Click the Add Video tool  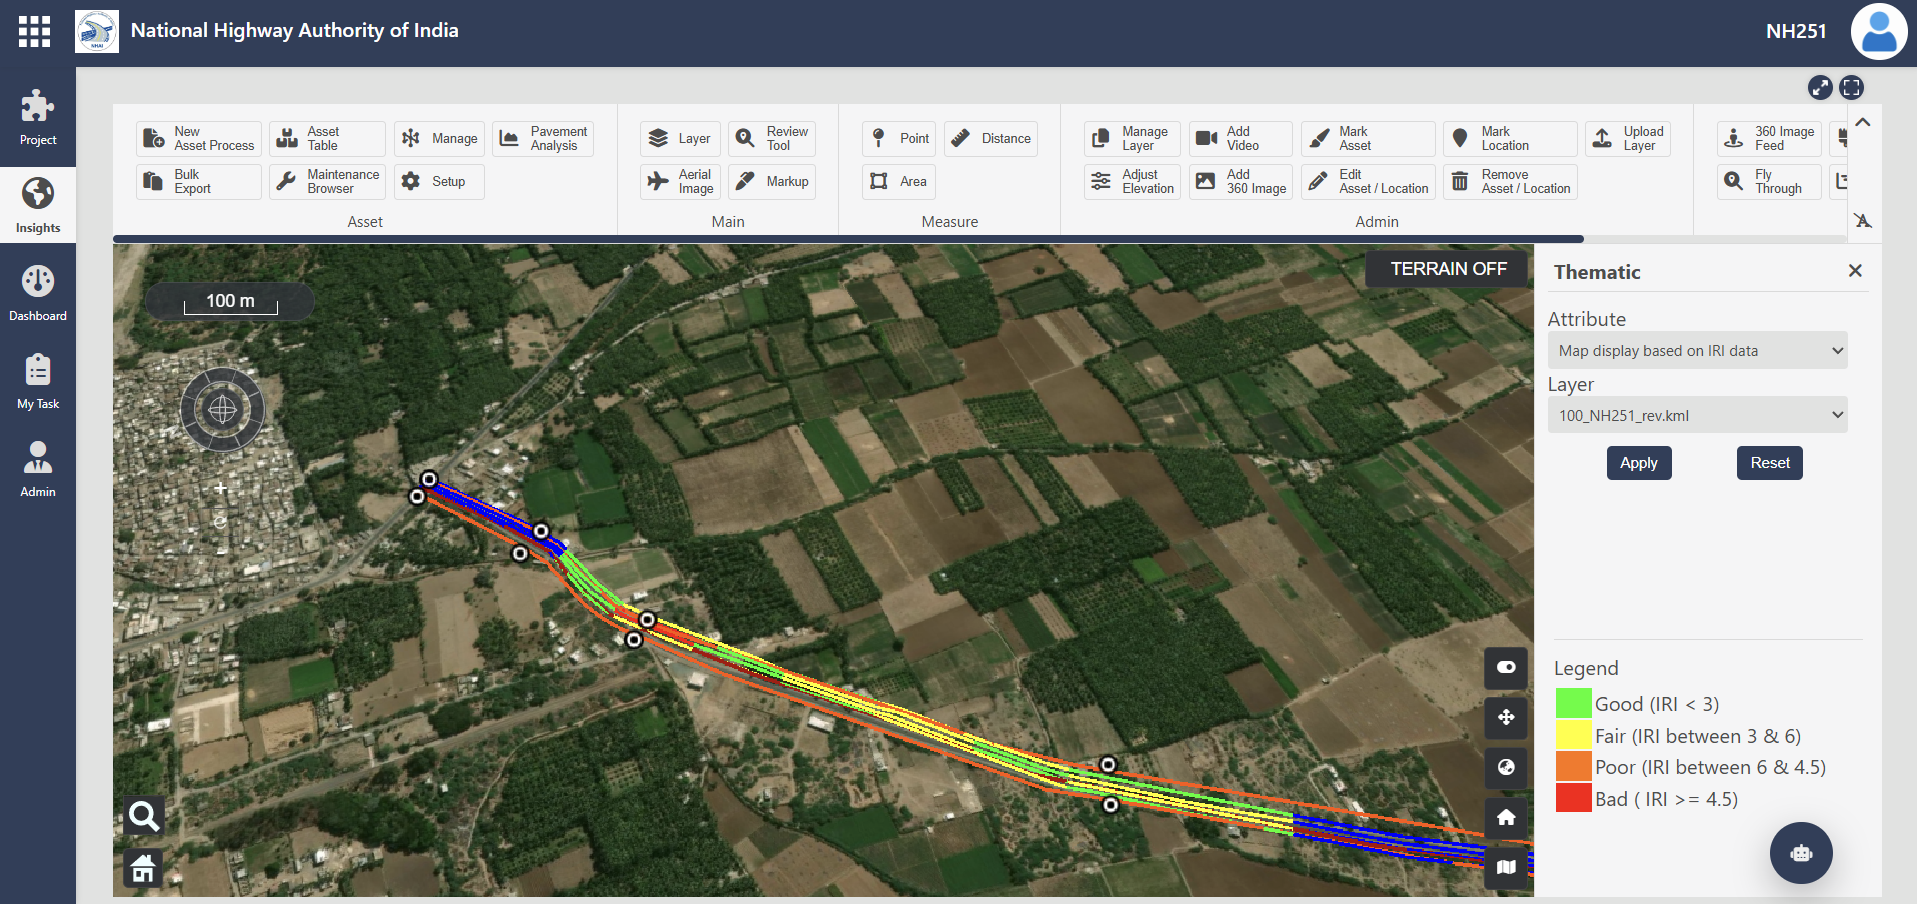click(1240, 139)
